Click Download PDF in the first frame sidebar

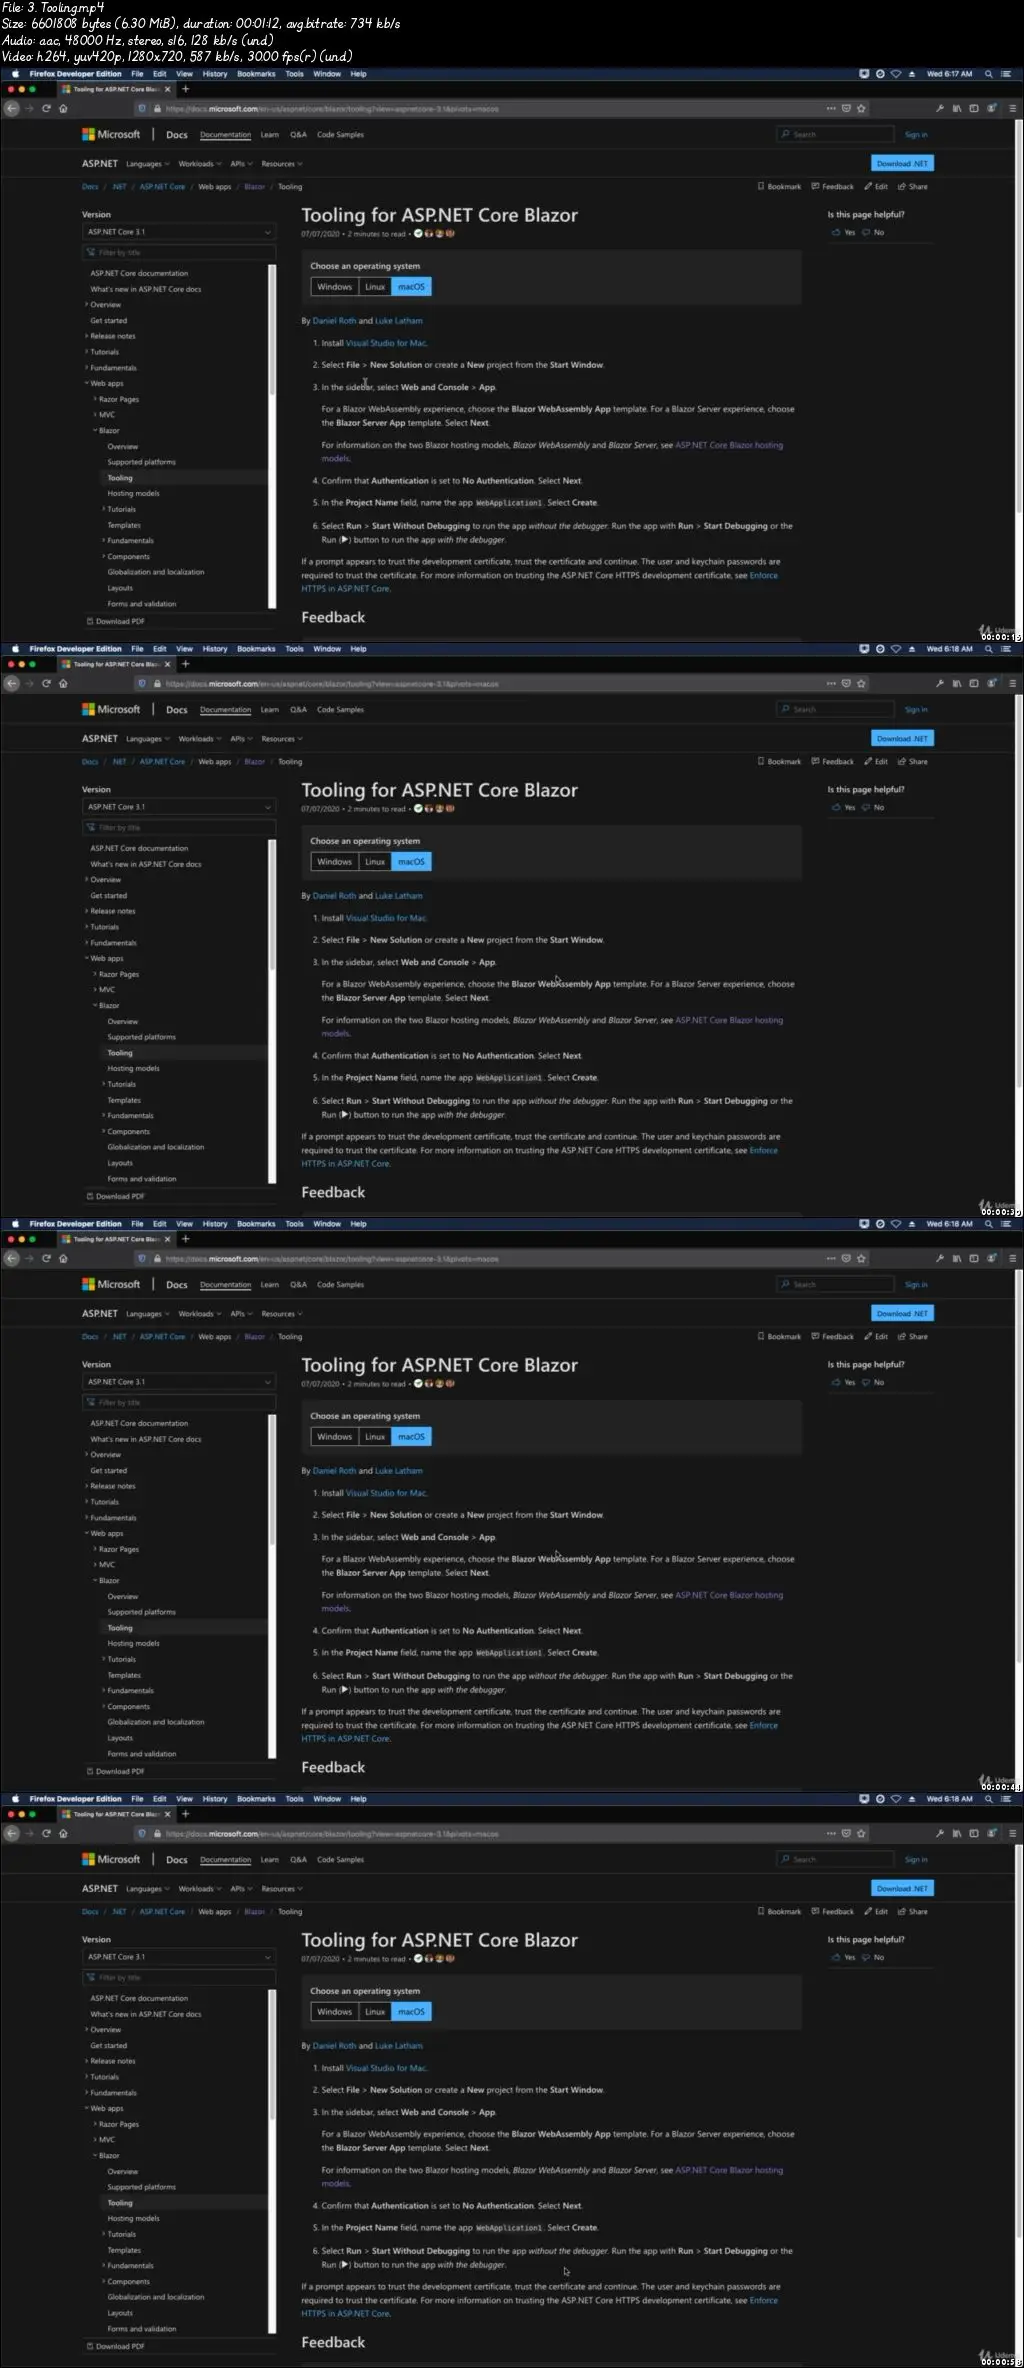tap(115, 621)
